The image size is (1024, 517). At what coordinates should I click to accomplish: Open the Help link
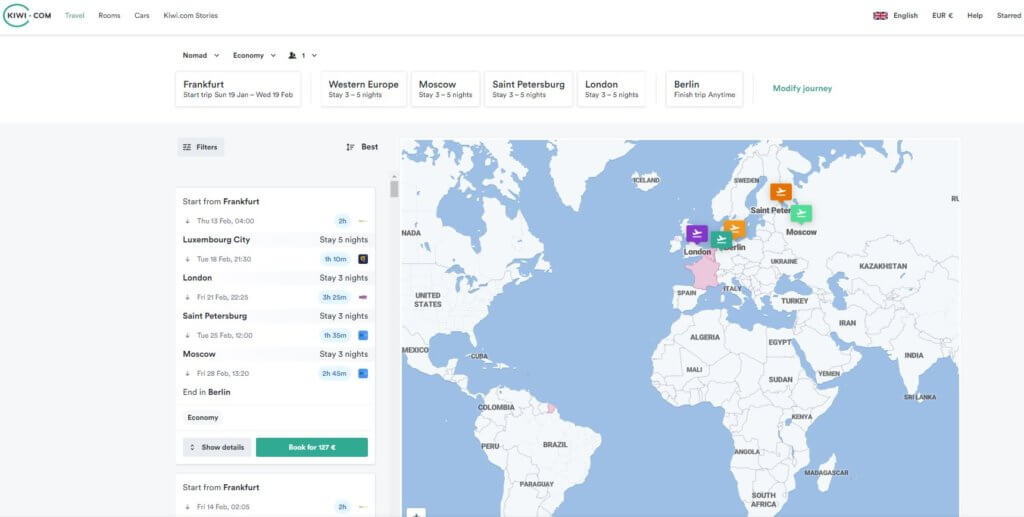coord(974,16)
